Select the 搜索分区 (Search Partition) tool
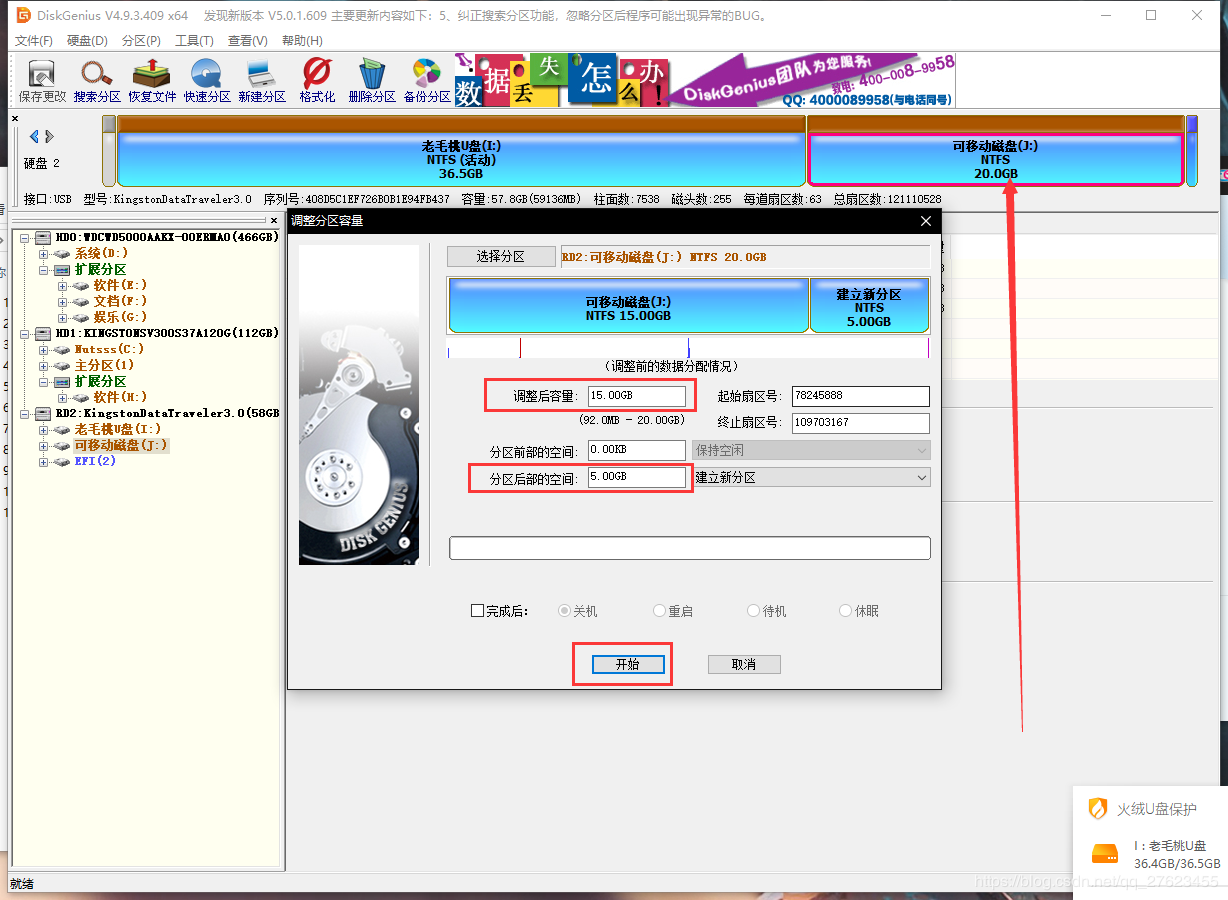 pos(96,78)
